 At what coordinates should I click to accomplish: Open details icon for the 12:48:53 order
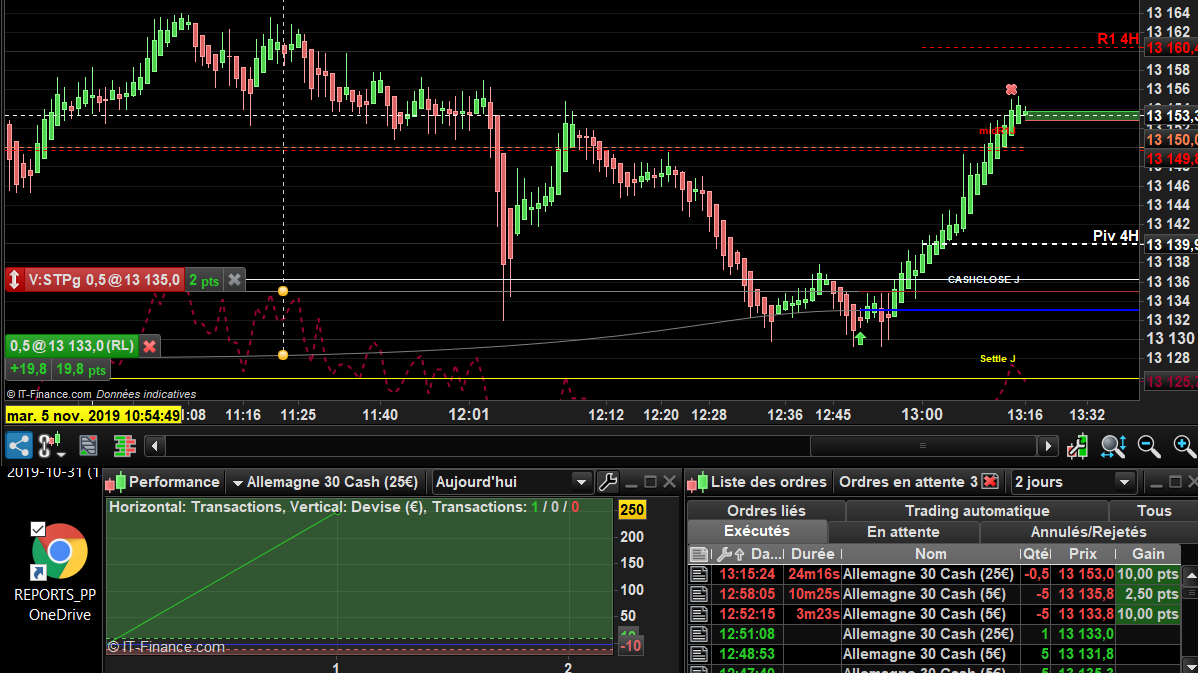(x=698, y=654)
